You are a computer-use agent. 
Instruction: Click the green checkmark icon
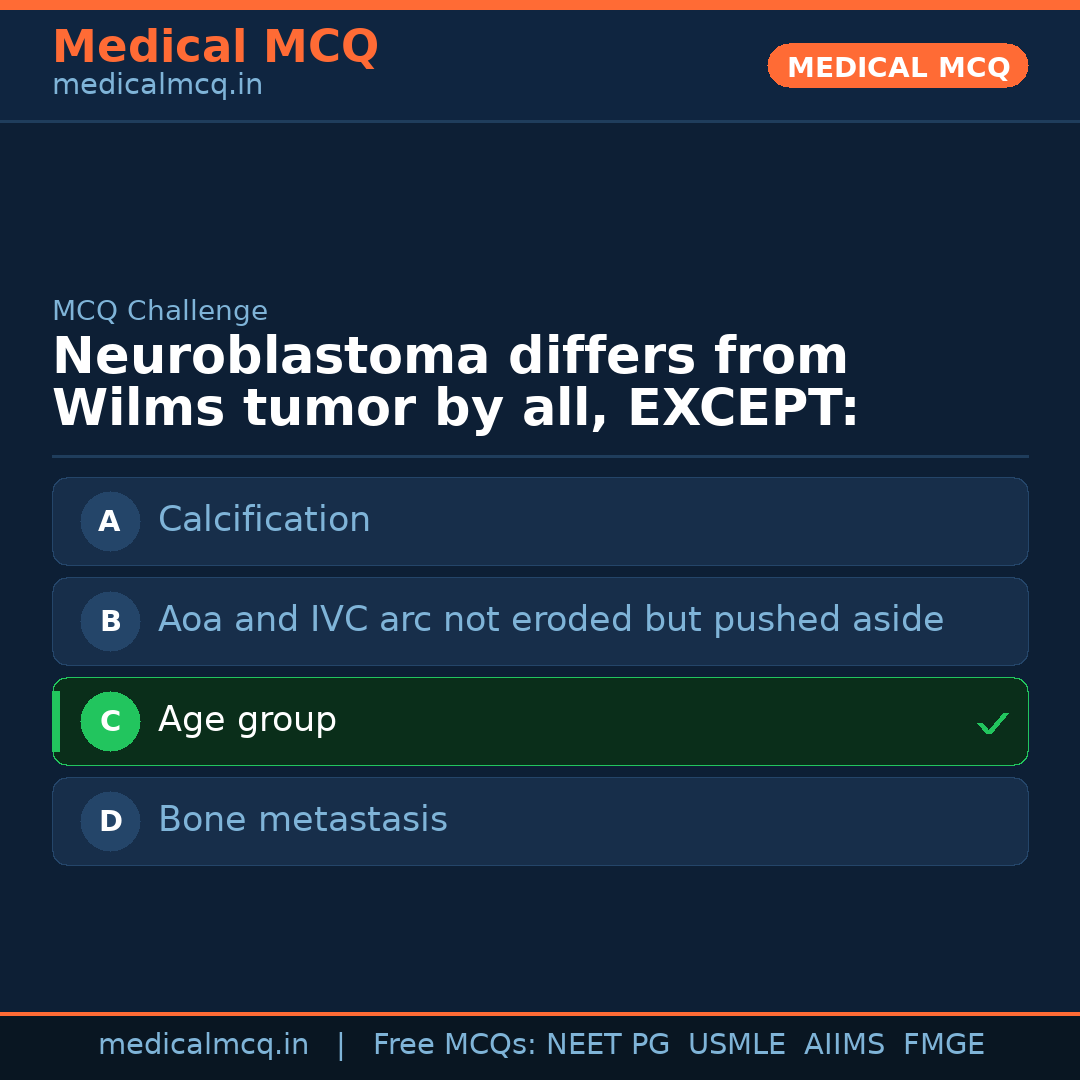[x=992, y=723]
